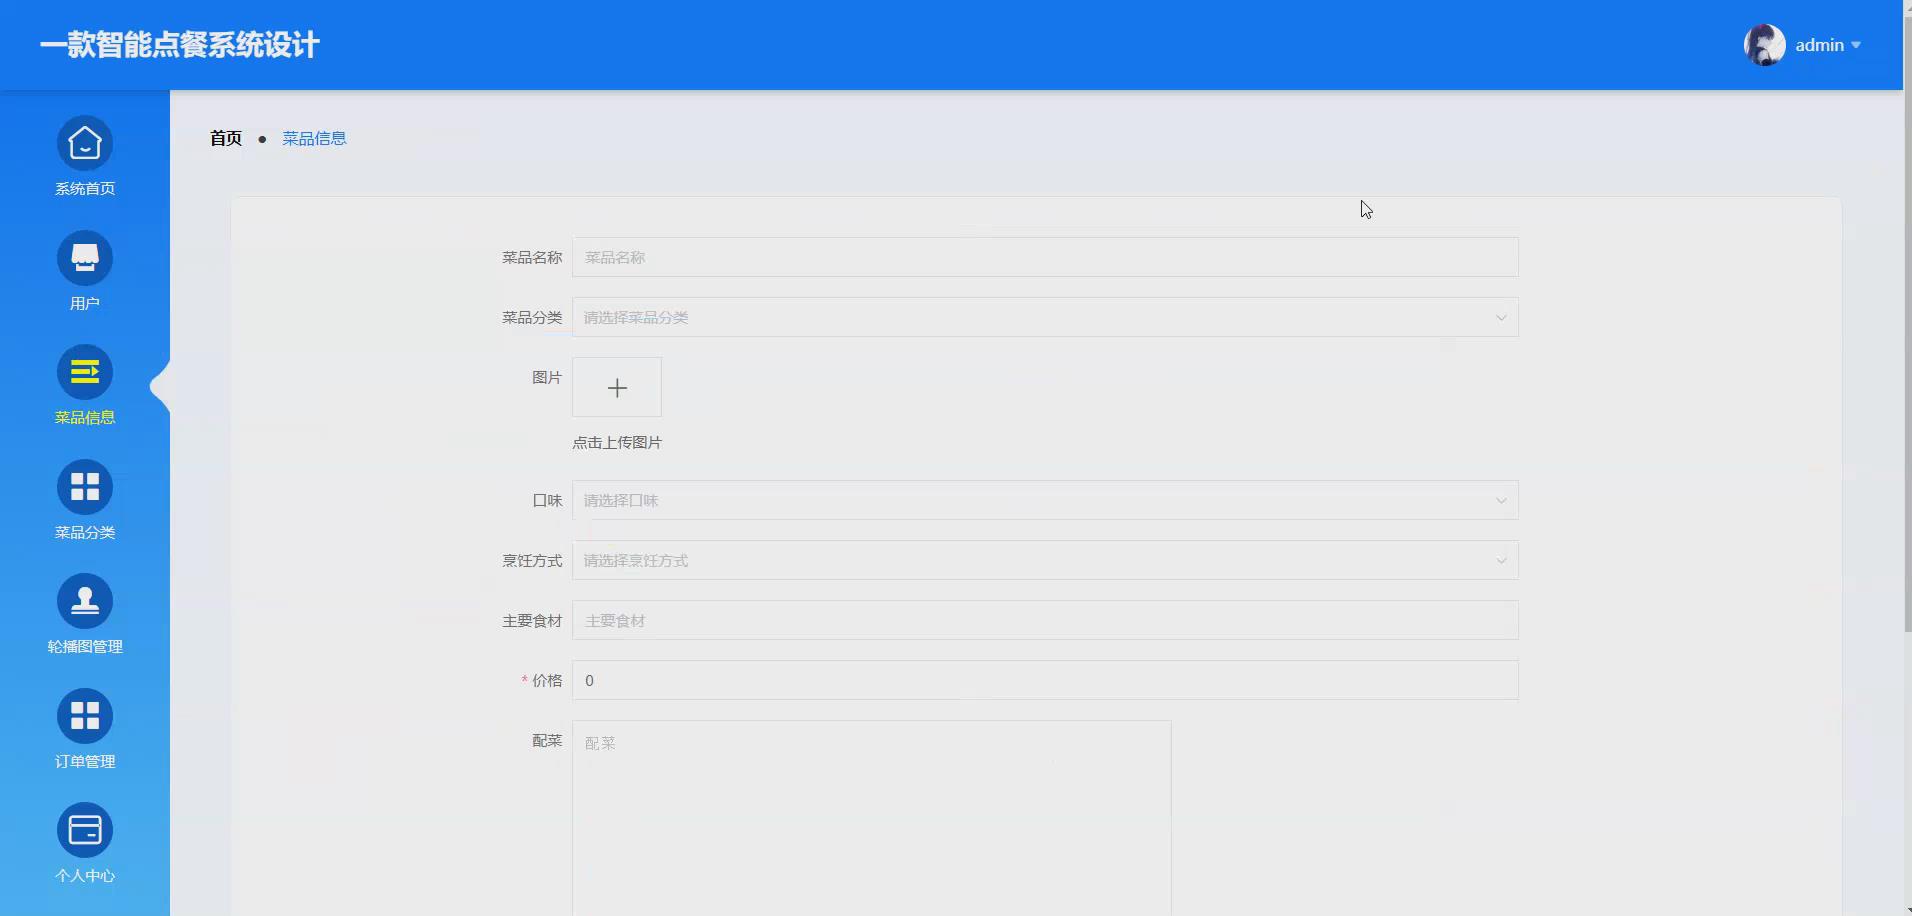Select the 用户 sidebar icon
The height and width of the screenshot is (916, 1912).
[x=85, y=270]
